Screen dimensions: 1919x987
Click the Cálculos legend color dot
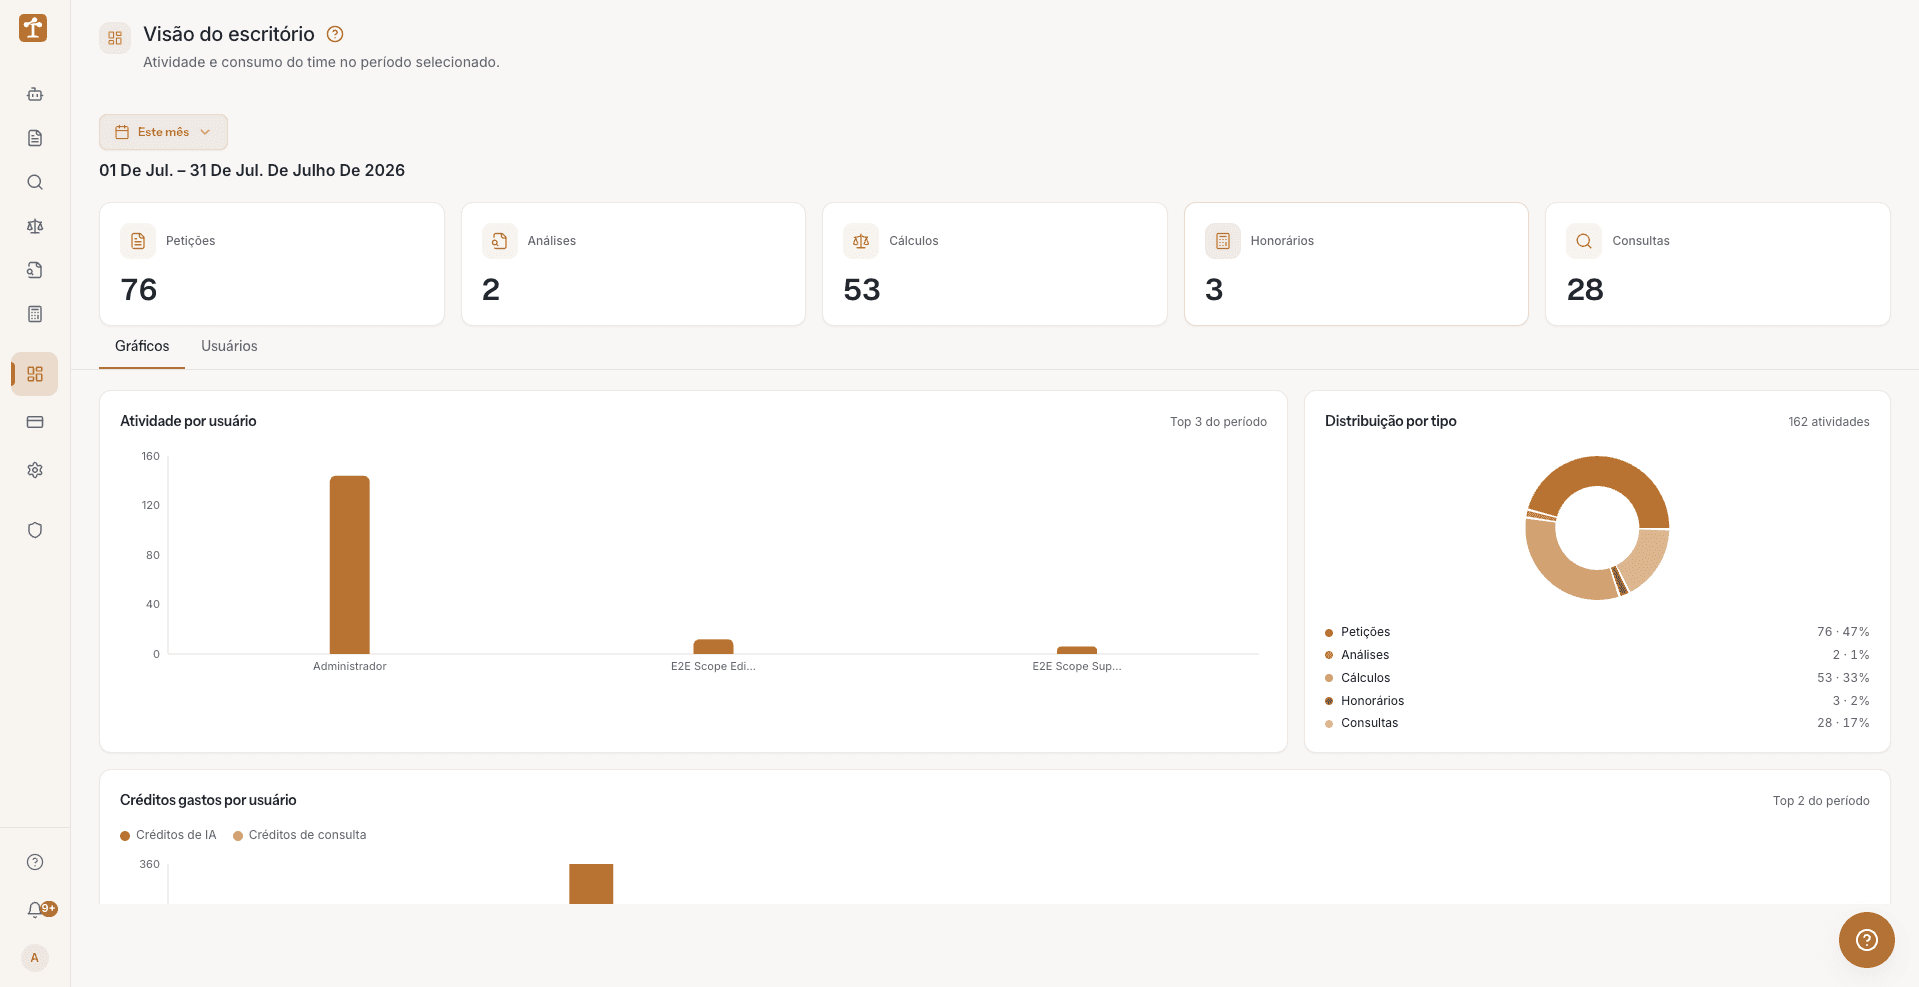pos(1329,678)
